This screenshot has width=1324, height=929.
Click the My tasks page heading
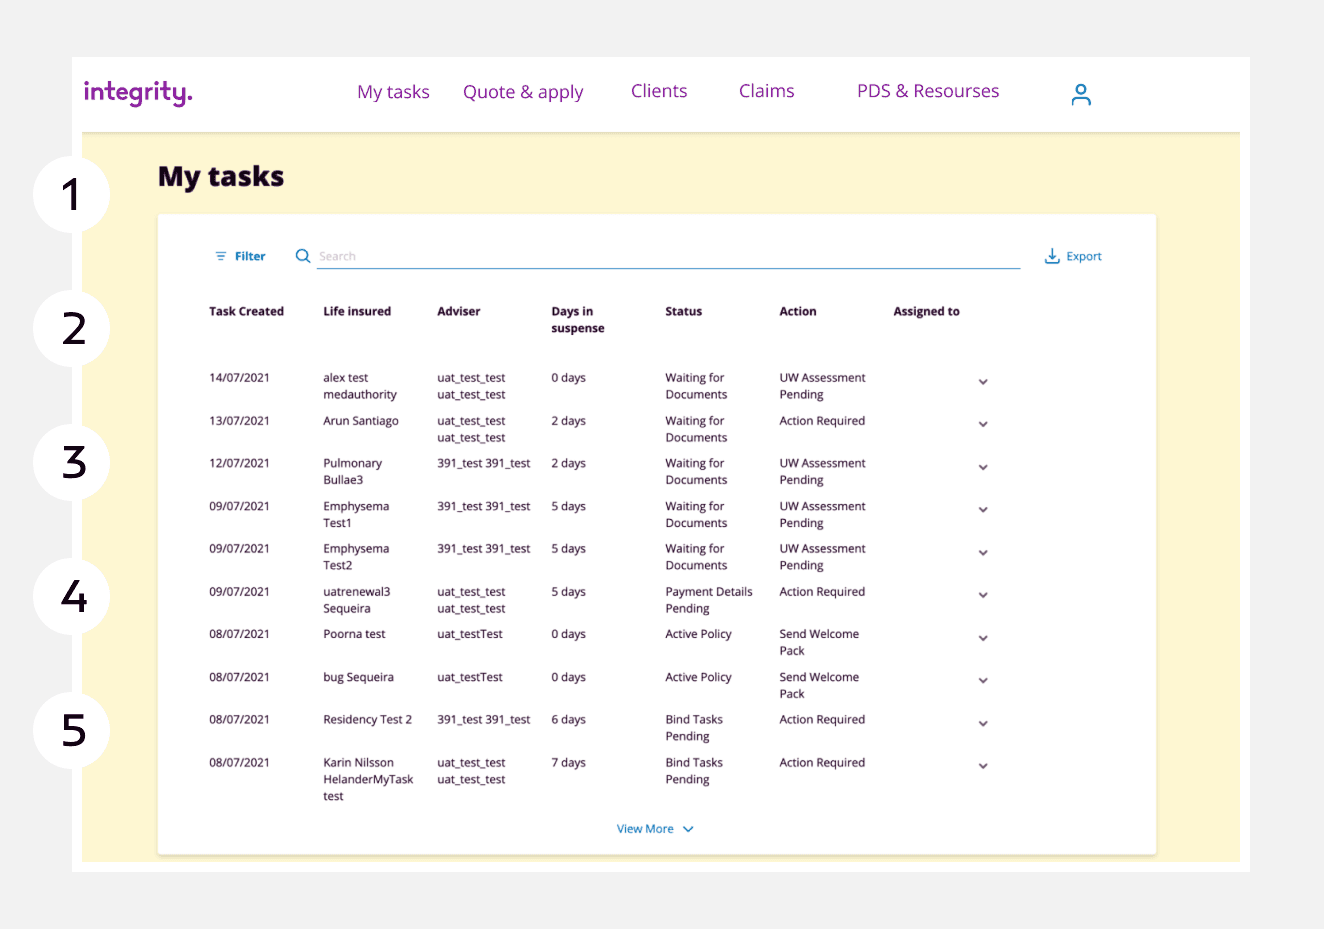pos(221,177)
